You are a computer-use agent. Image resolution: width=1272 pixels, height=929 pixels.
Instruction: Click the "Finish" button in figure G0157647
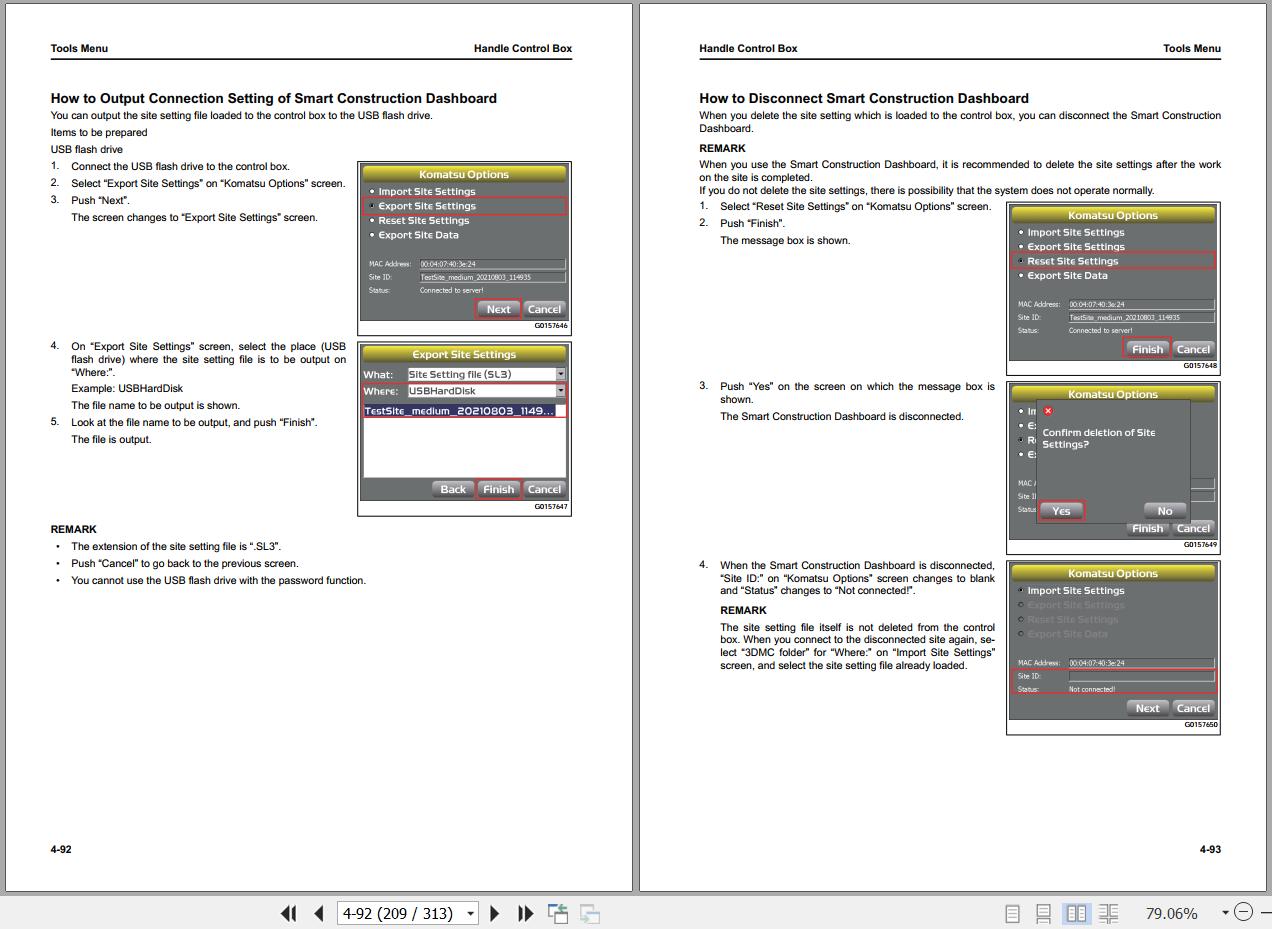coord(498,489)
